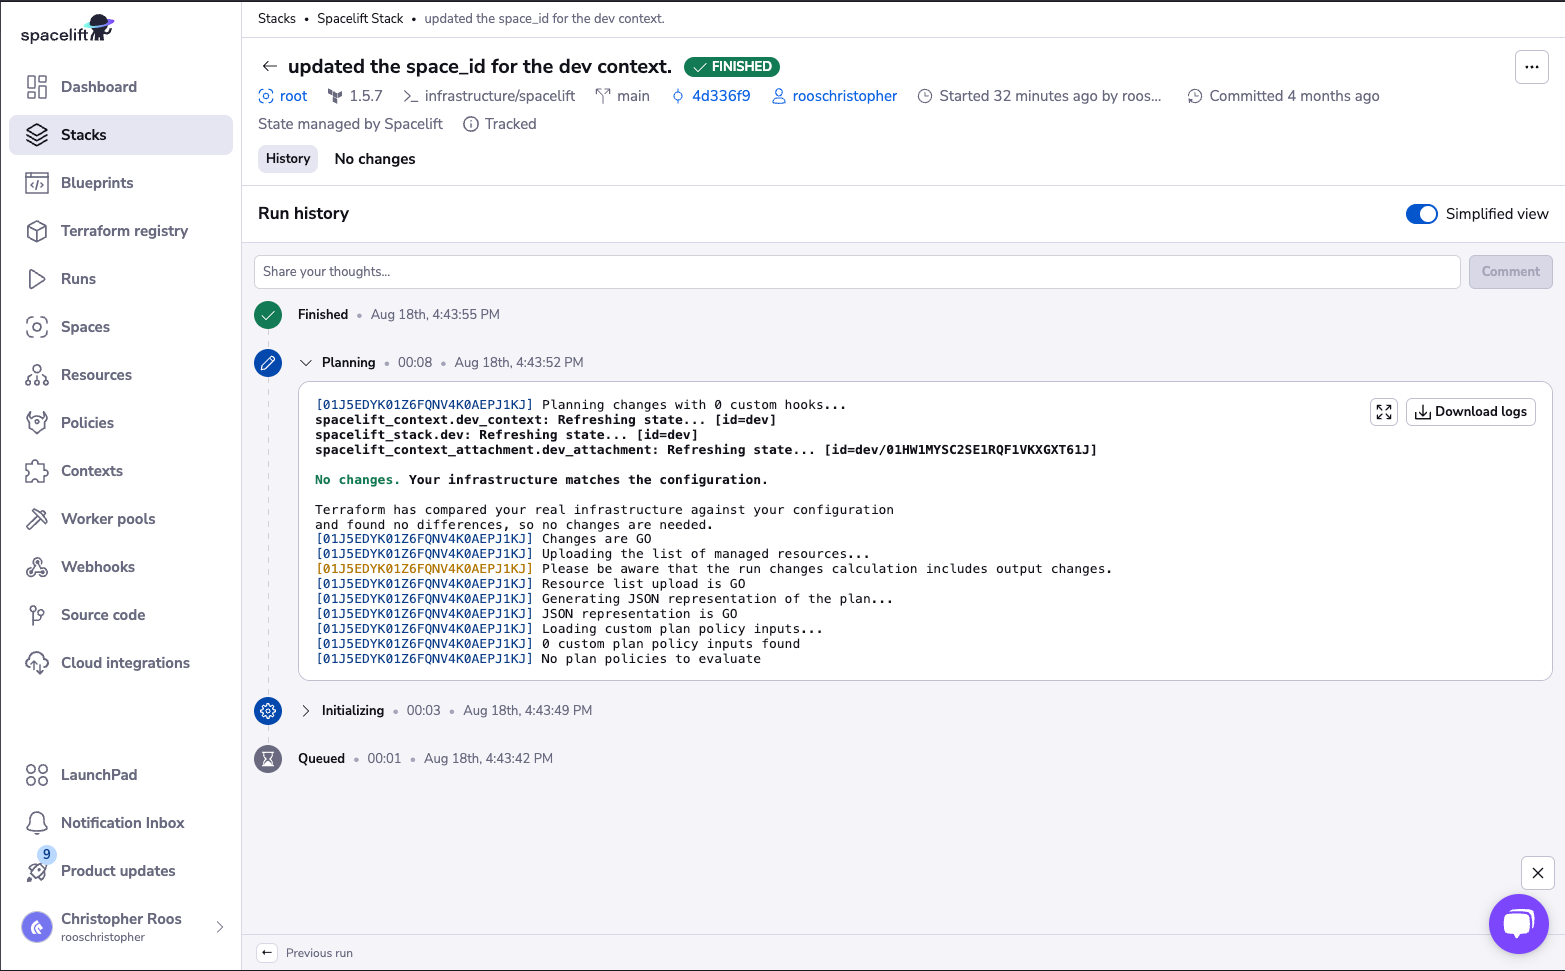The image size is (1565, 971).
Task: Select the Webhooks sidebar icon
Action: [37, 567]
